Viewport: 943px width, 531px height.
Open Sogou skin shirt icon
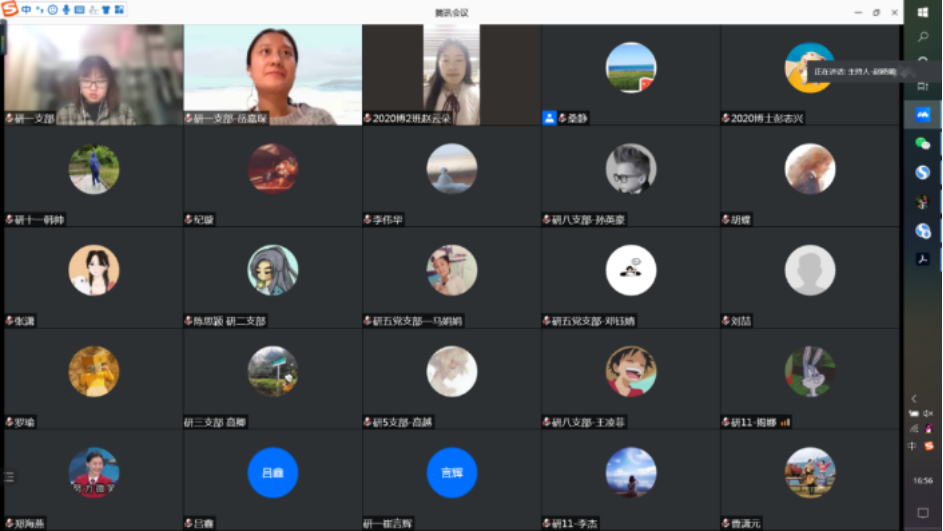(105, 10)
